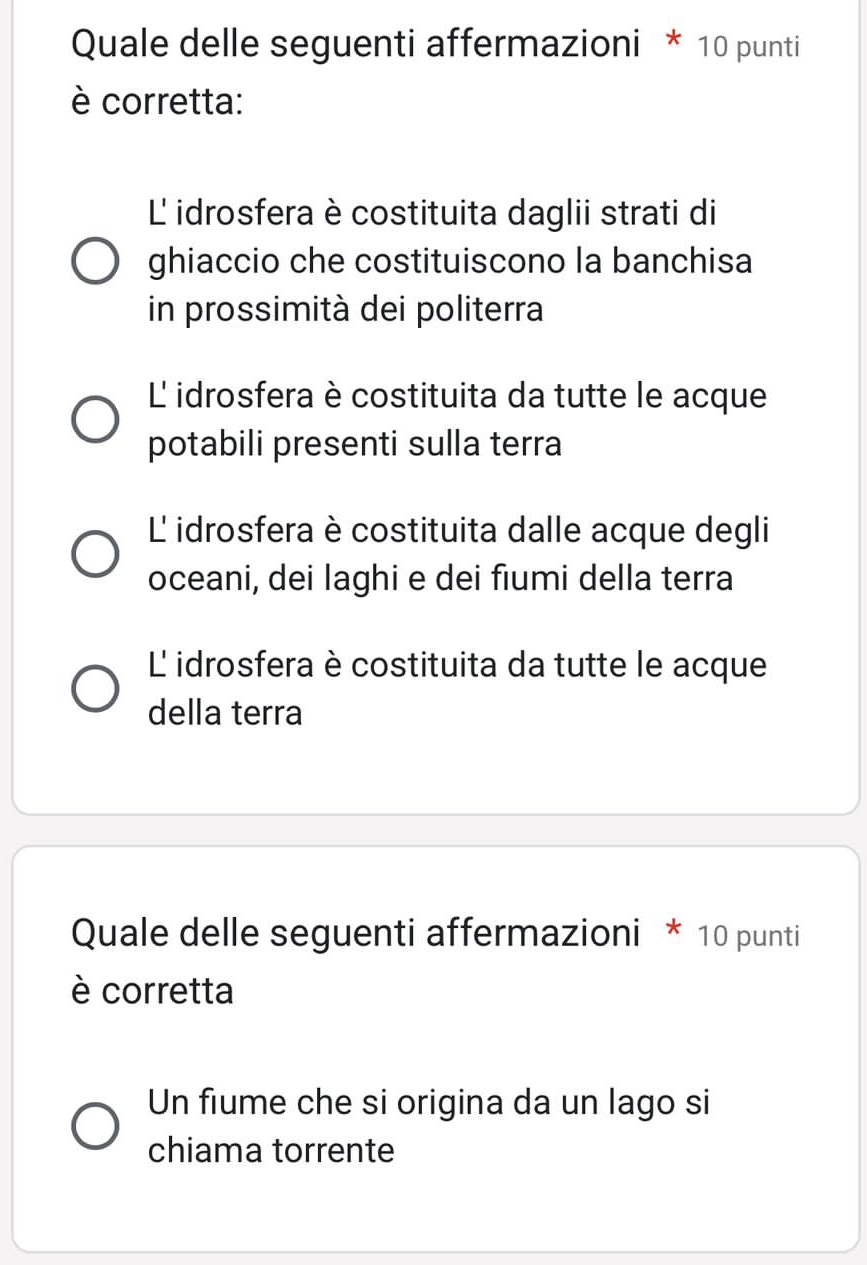Viewport: 867px width, 1265px height.
Task: Select the radio button for 'acque potabili' answer
Action: pyautogui.click(x=97, y=419)
